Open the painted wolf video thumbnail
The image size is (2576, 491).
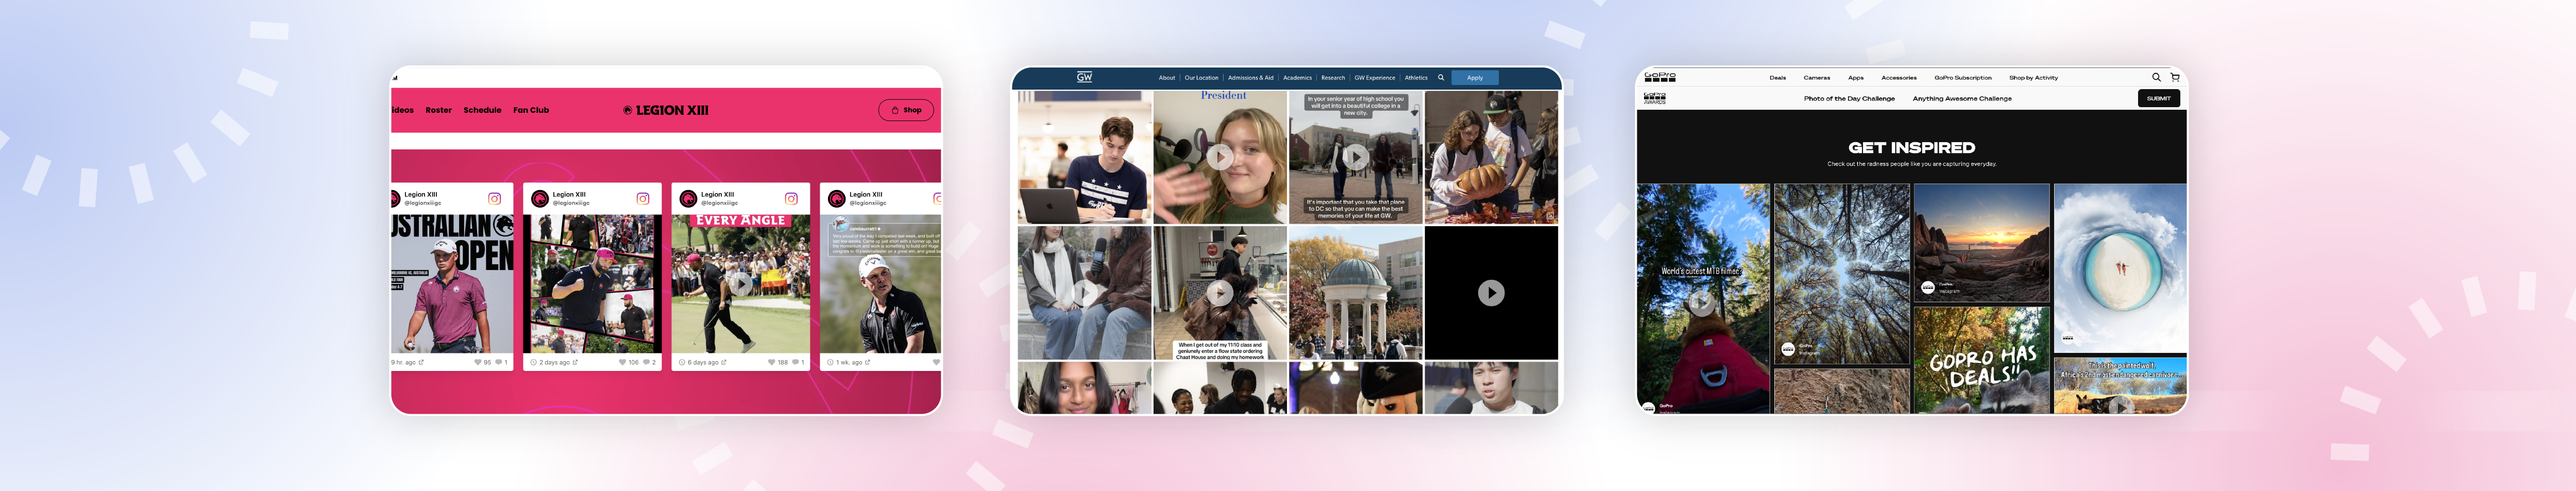coord(2120,385)
